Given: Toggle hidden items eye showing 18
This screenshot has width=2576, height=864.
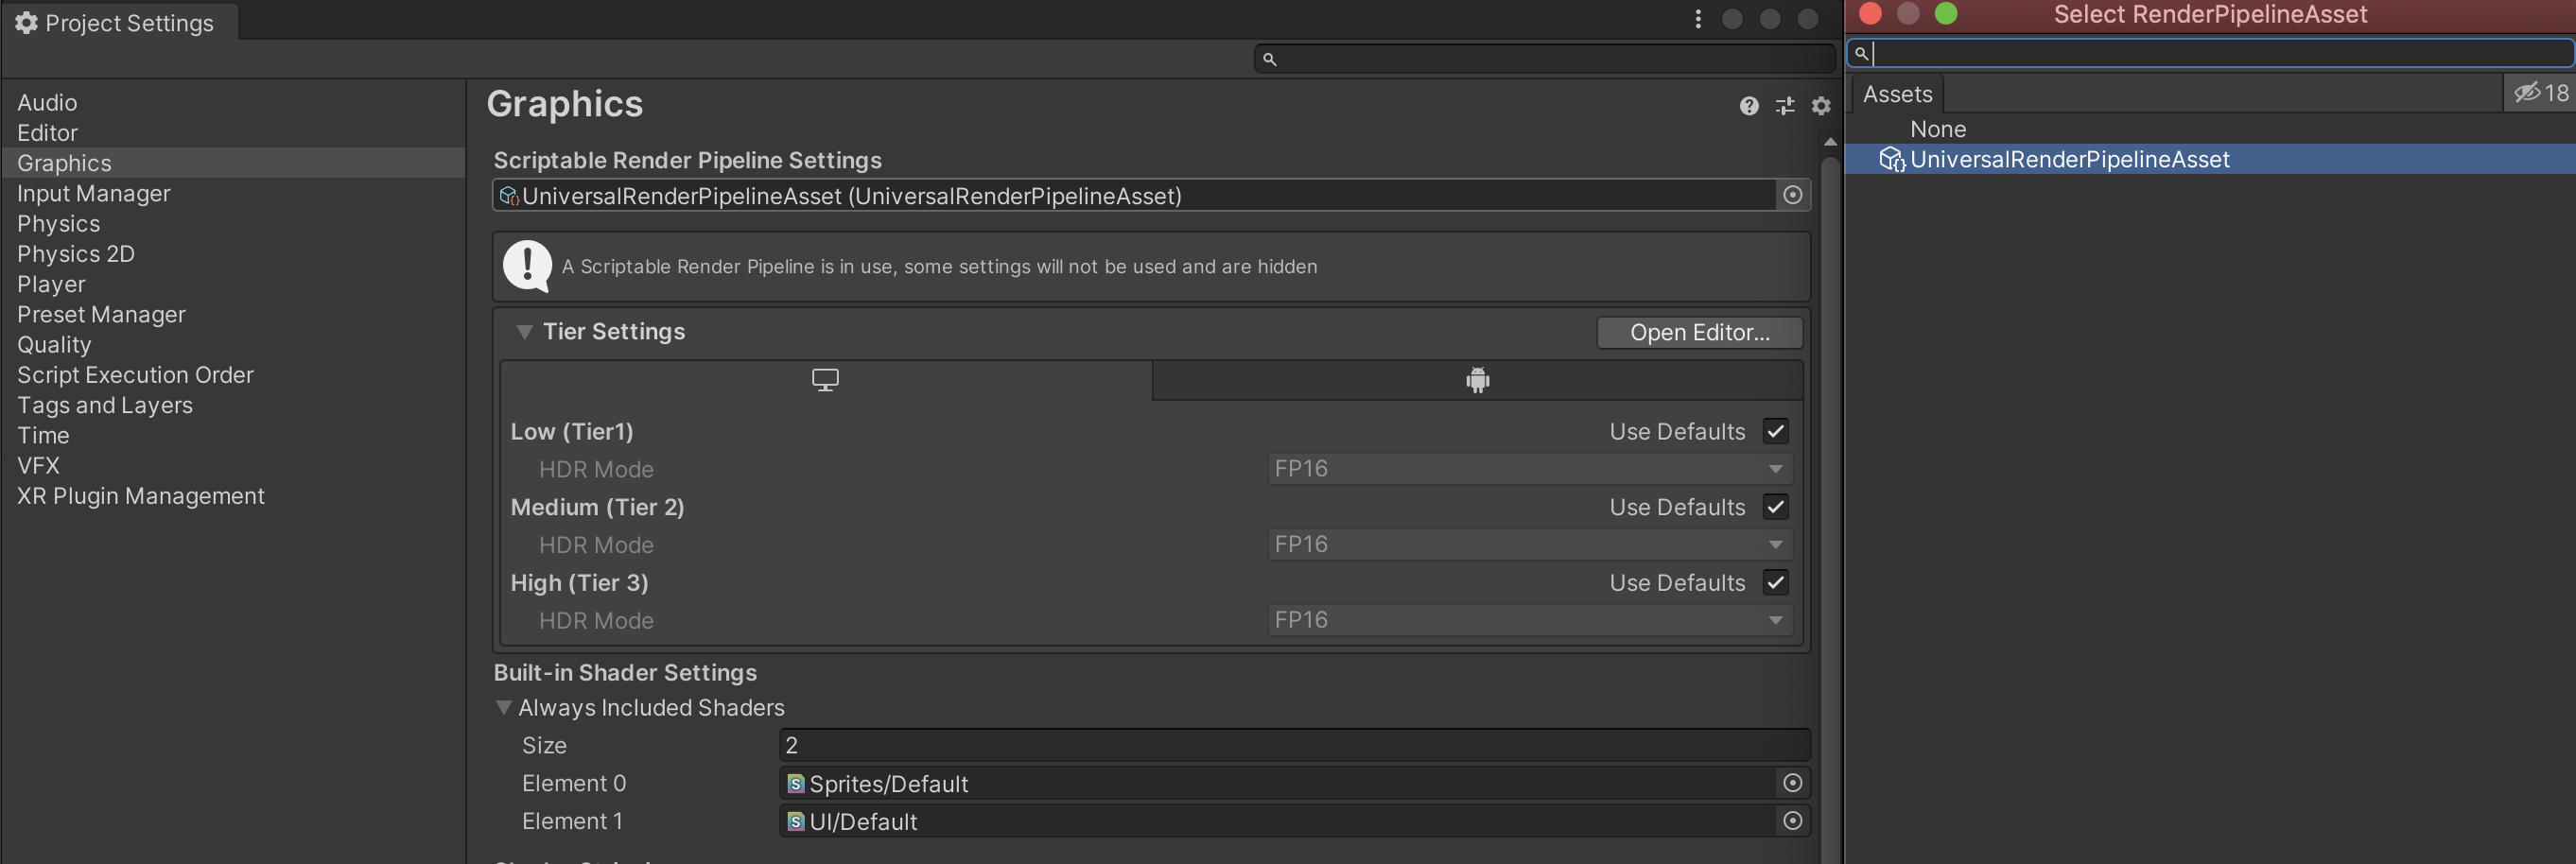Looking at the screenshot, I should click(2540, 93).
